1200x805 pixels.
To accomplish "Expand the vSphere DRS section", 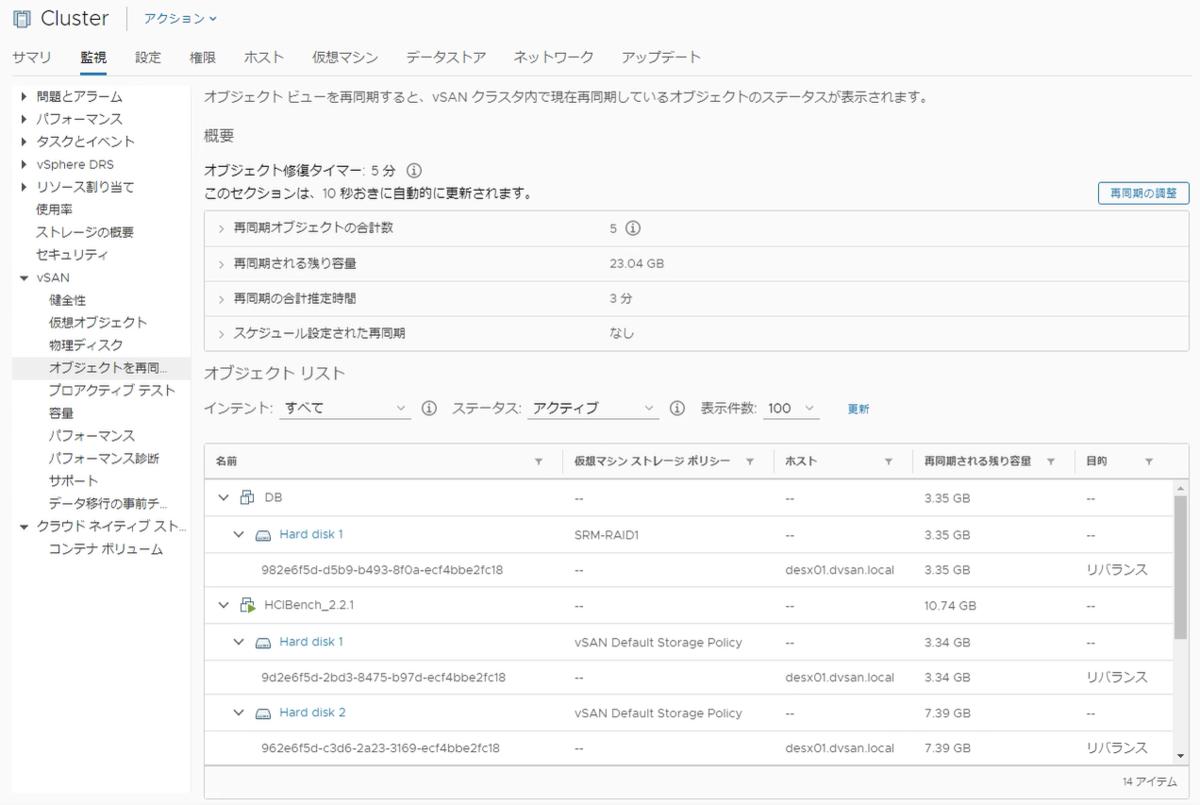I will [x=24, y=164].
